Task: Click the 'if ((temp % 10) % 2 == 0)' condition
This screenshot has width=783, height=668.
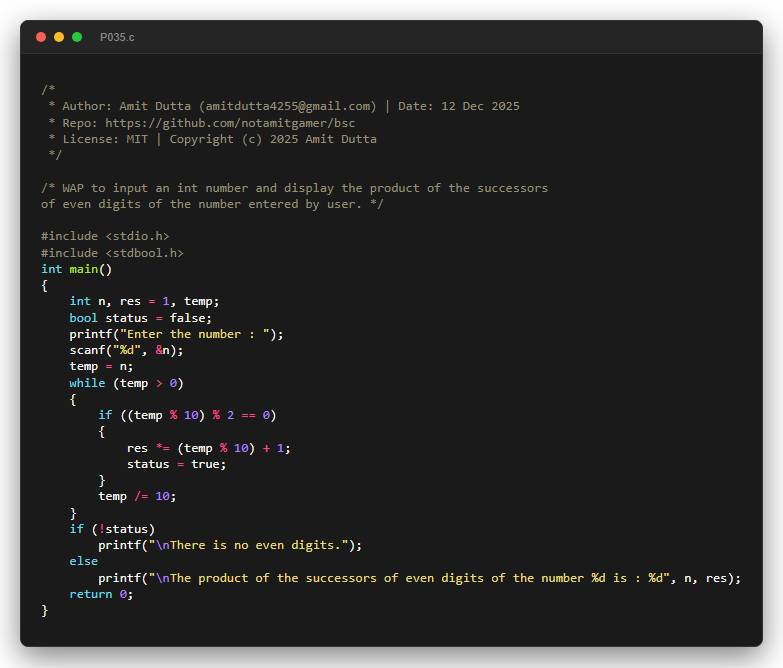Action: tap(187, 415)
